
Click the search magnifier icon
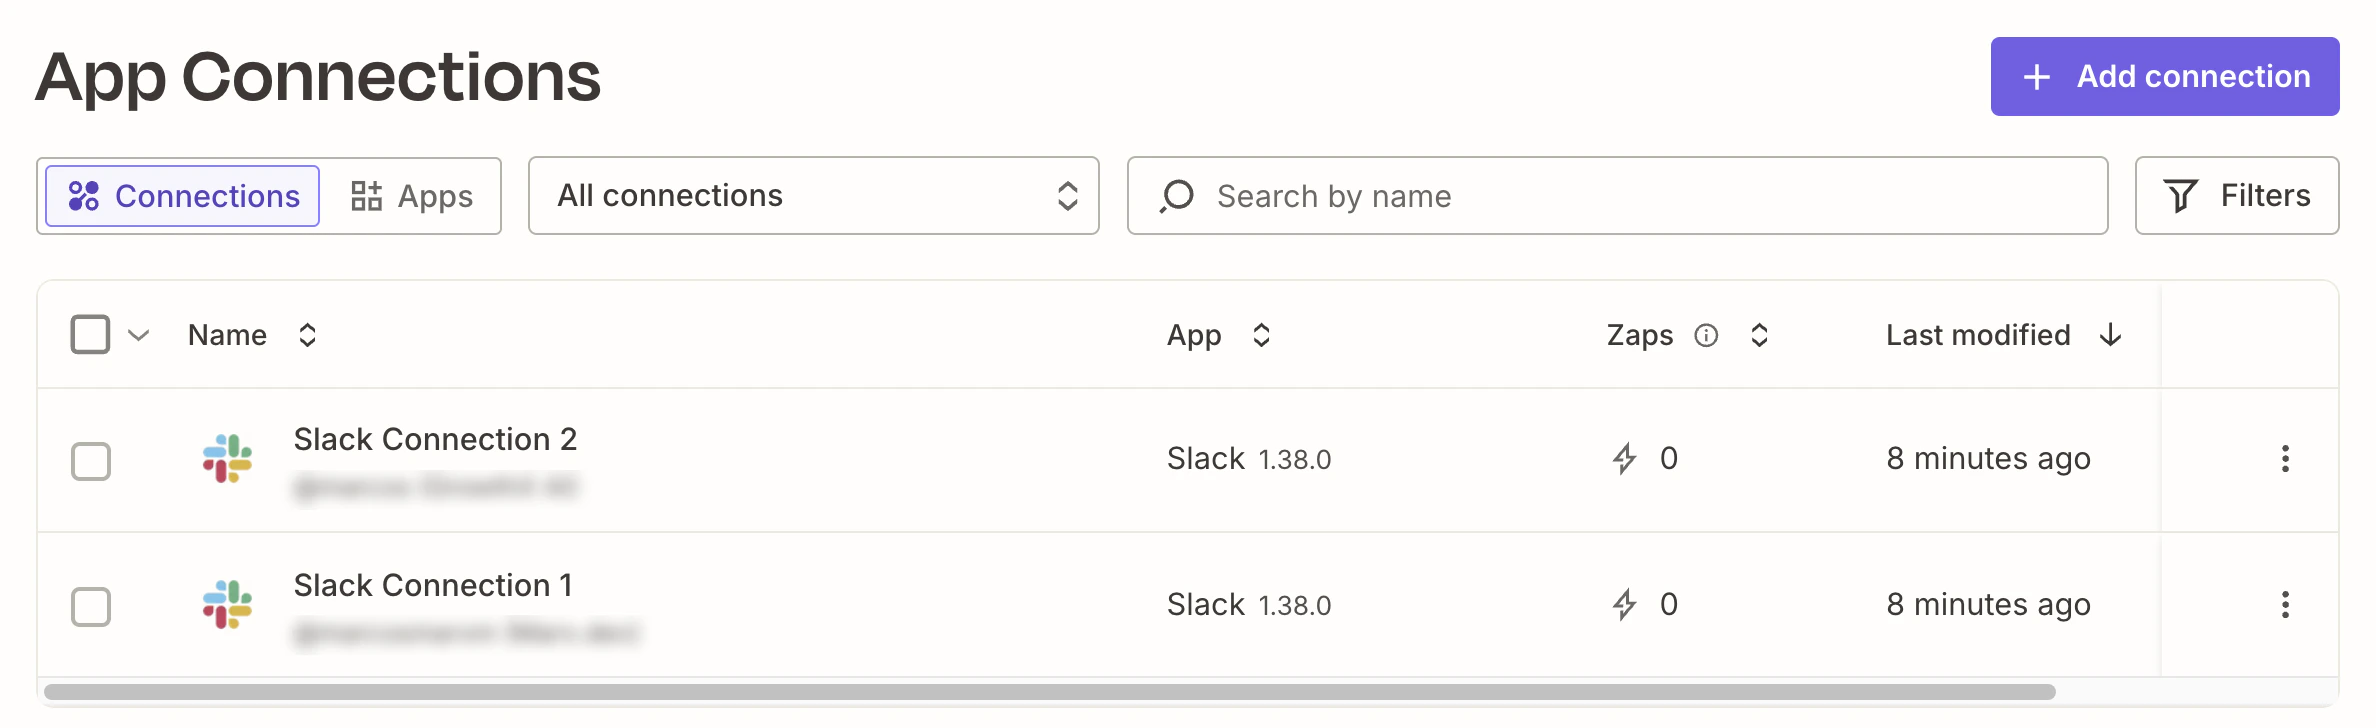[1177, 196]
